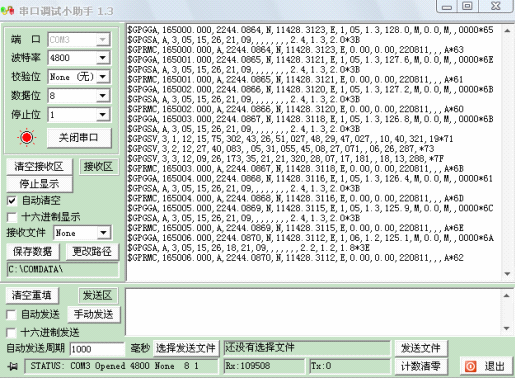This screenshot has width=515, height=379.
Task: Click the 停止显示 button
Action: pos(39,184)
